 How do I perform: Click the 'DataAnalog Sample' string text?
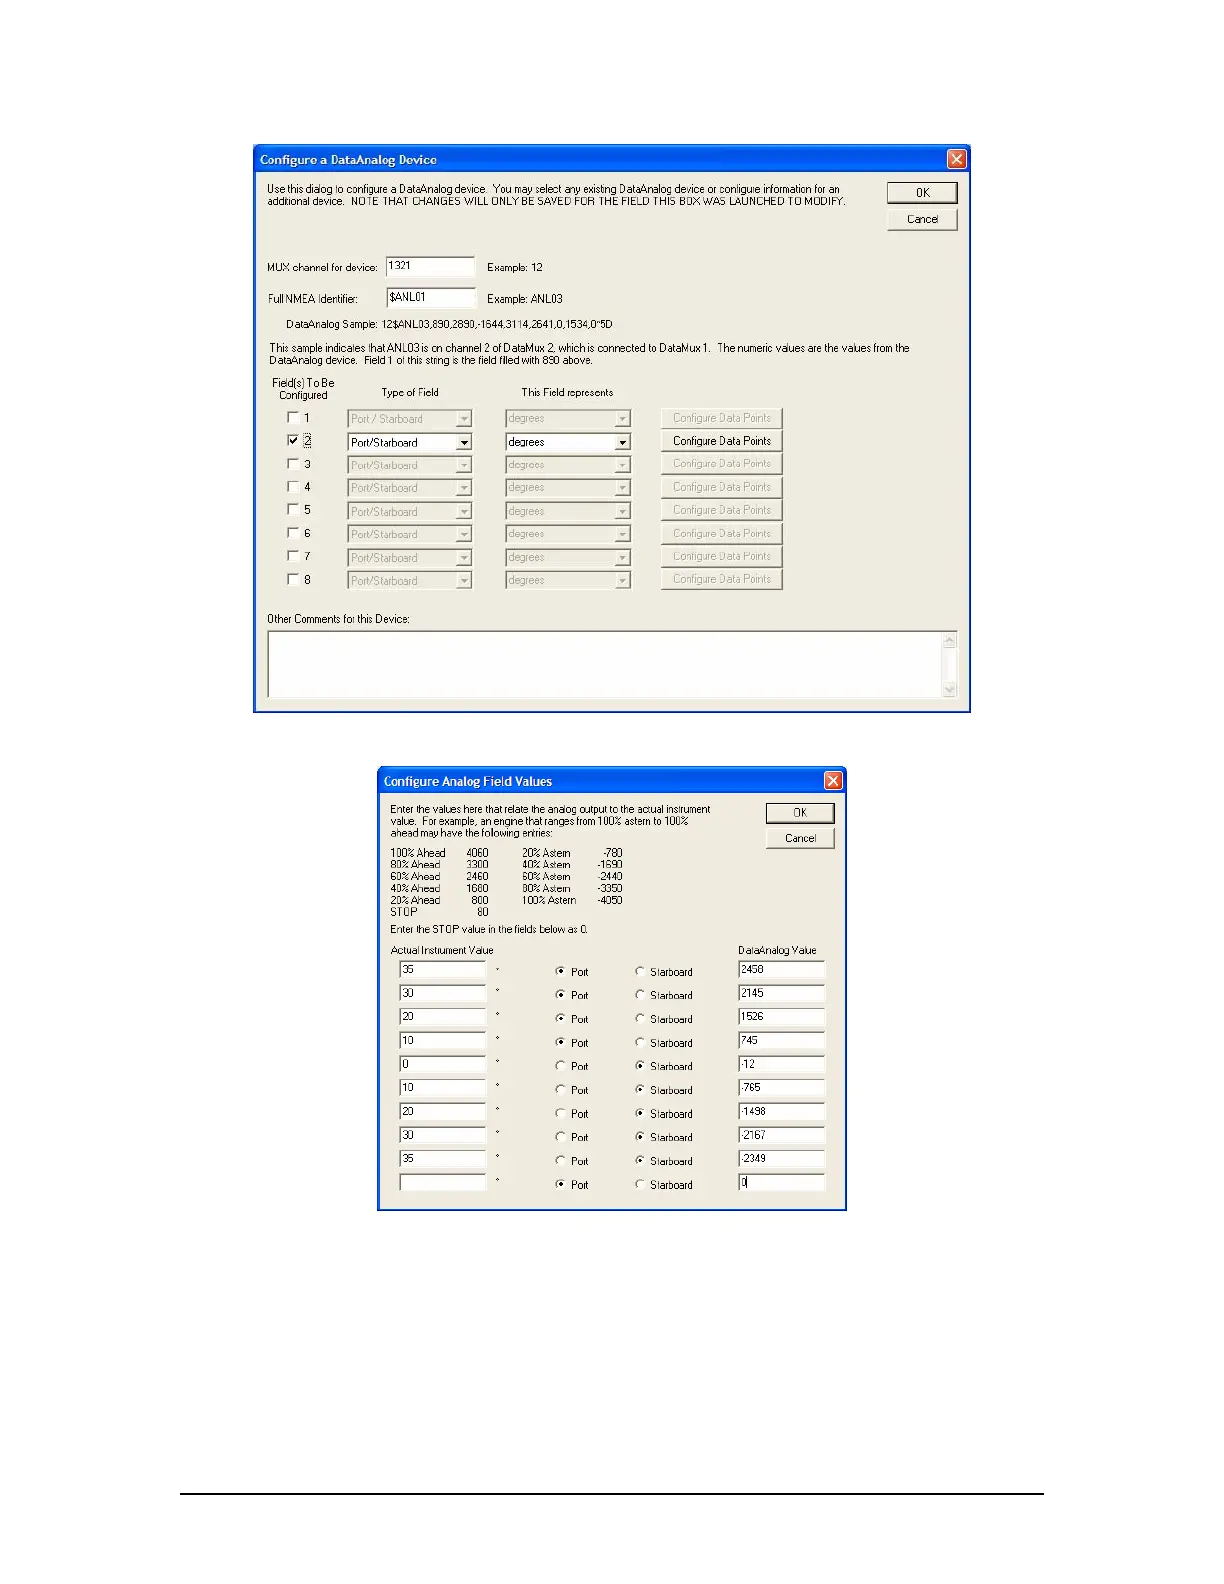(x=449, y=324)
